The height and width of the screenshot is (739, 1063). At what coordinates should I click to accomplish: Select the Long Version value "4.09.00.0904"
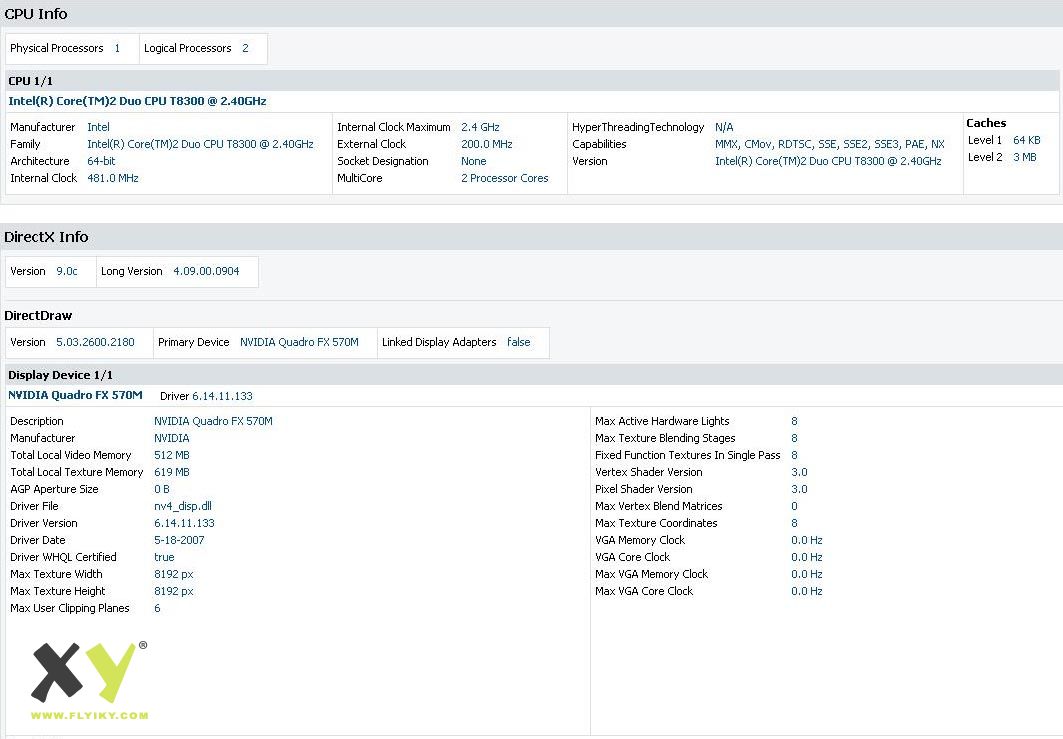(206, 271)
